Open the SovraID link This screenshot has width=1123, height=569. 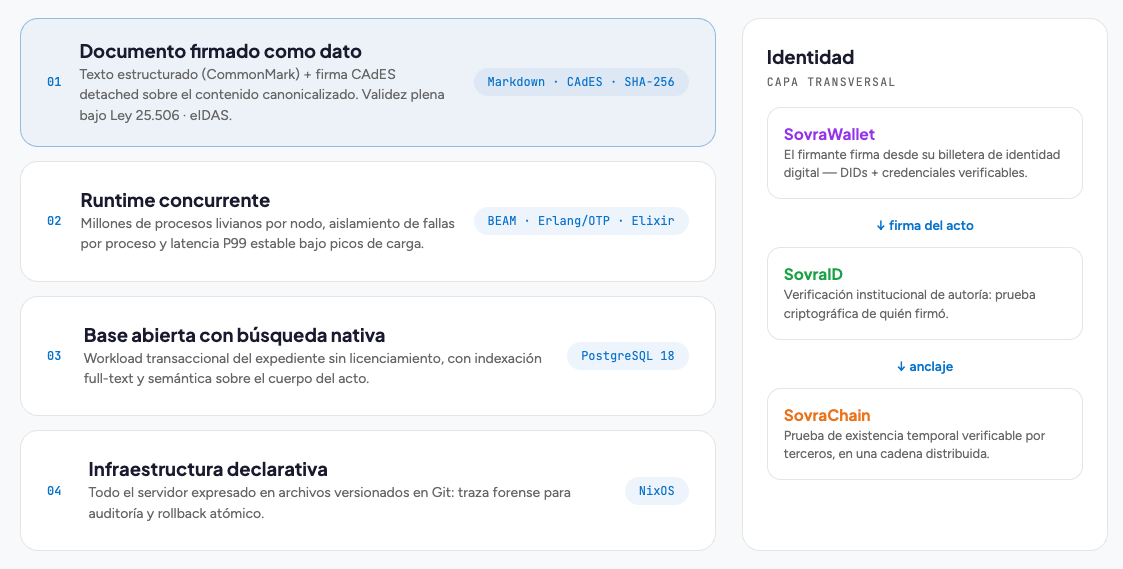pos(813,274)
